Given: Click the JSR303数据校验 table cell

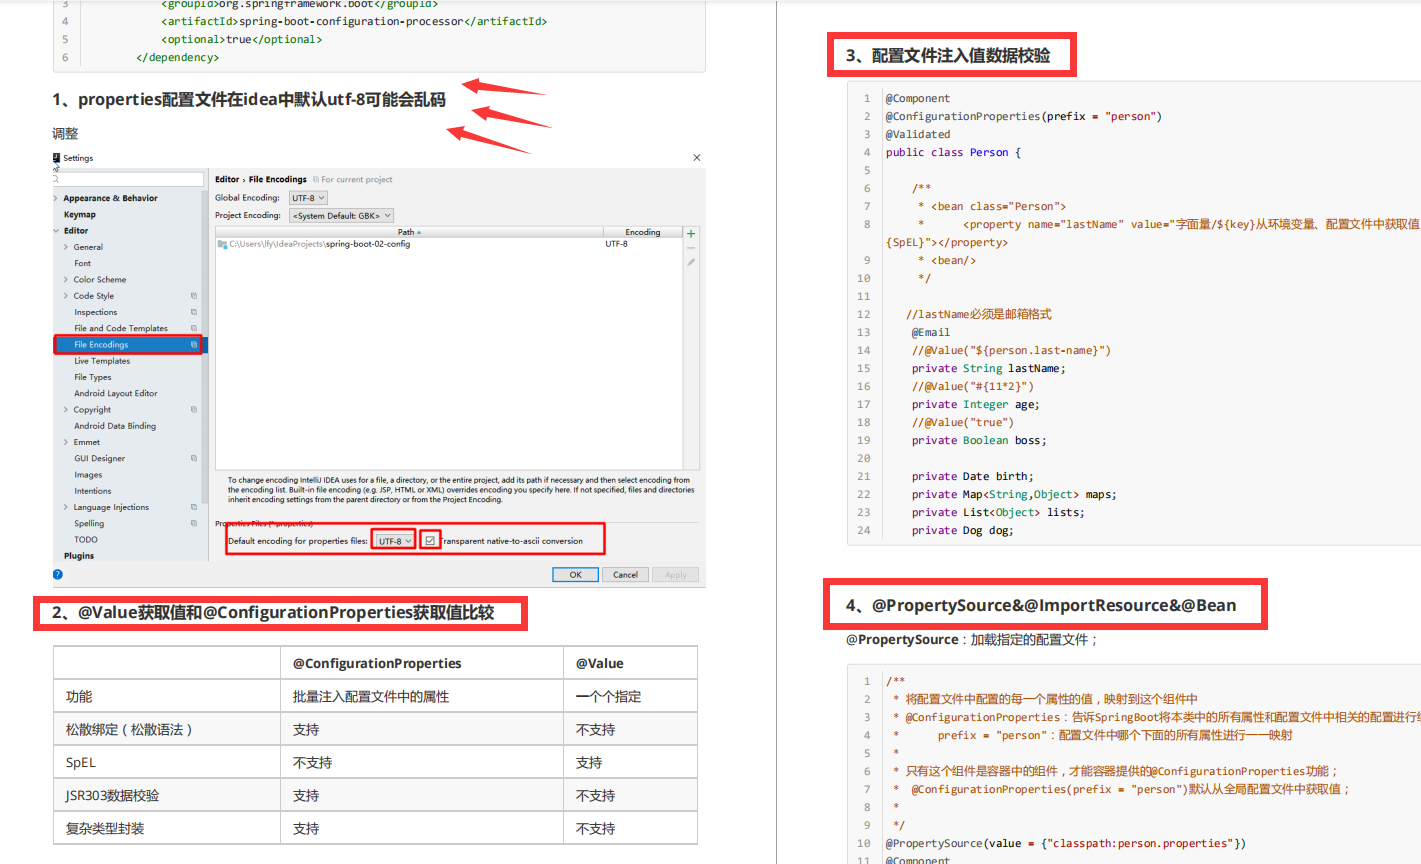Looking at the screenshot, I should point(167,796).
